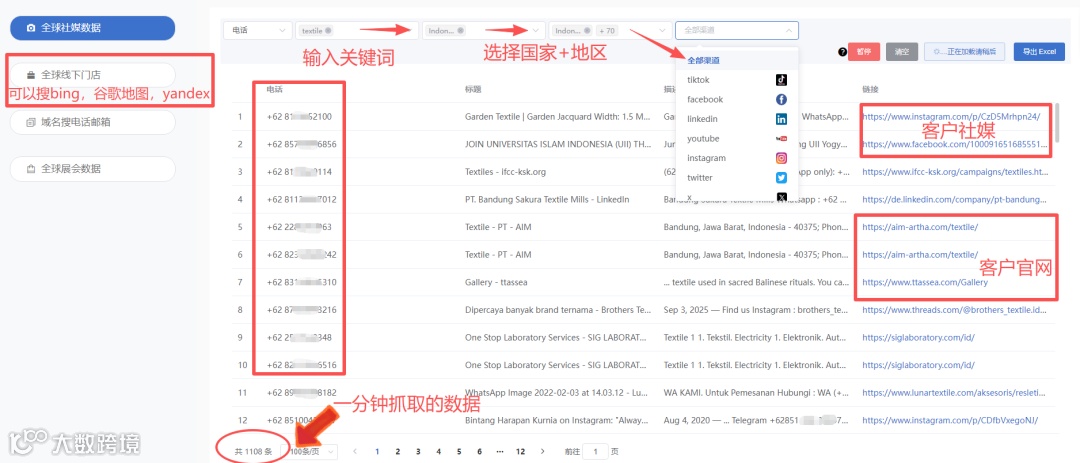This screenshot has width=1080, height=463.
Task: Click the 导出 Excel export button
Action: (x=1039, y=52)
